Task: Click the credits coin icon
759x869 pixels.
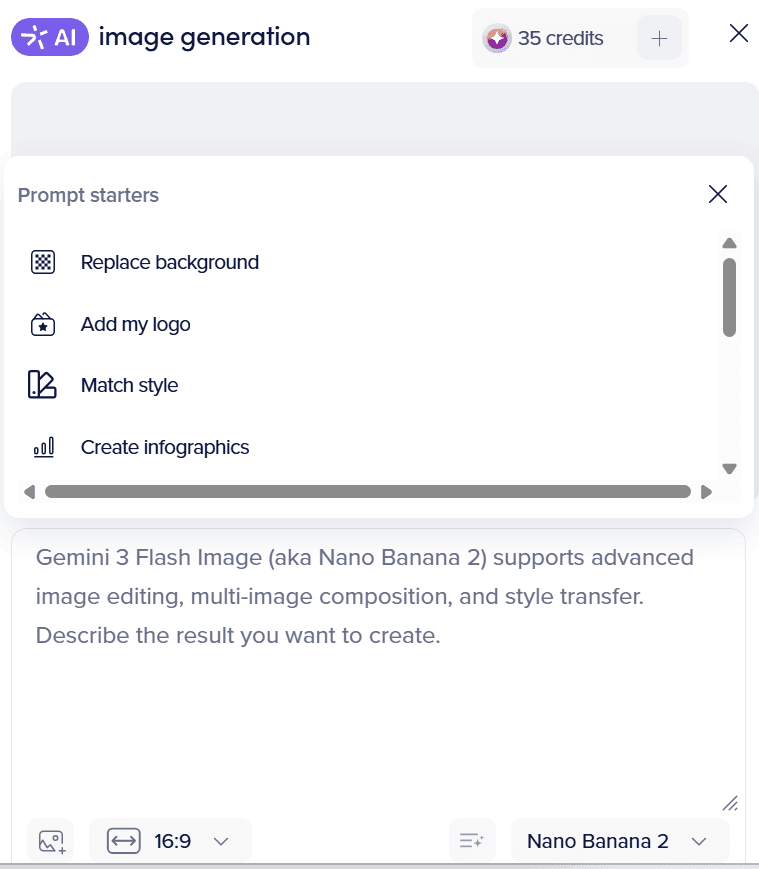Action: [x=497, y=39]
